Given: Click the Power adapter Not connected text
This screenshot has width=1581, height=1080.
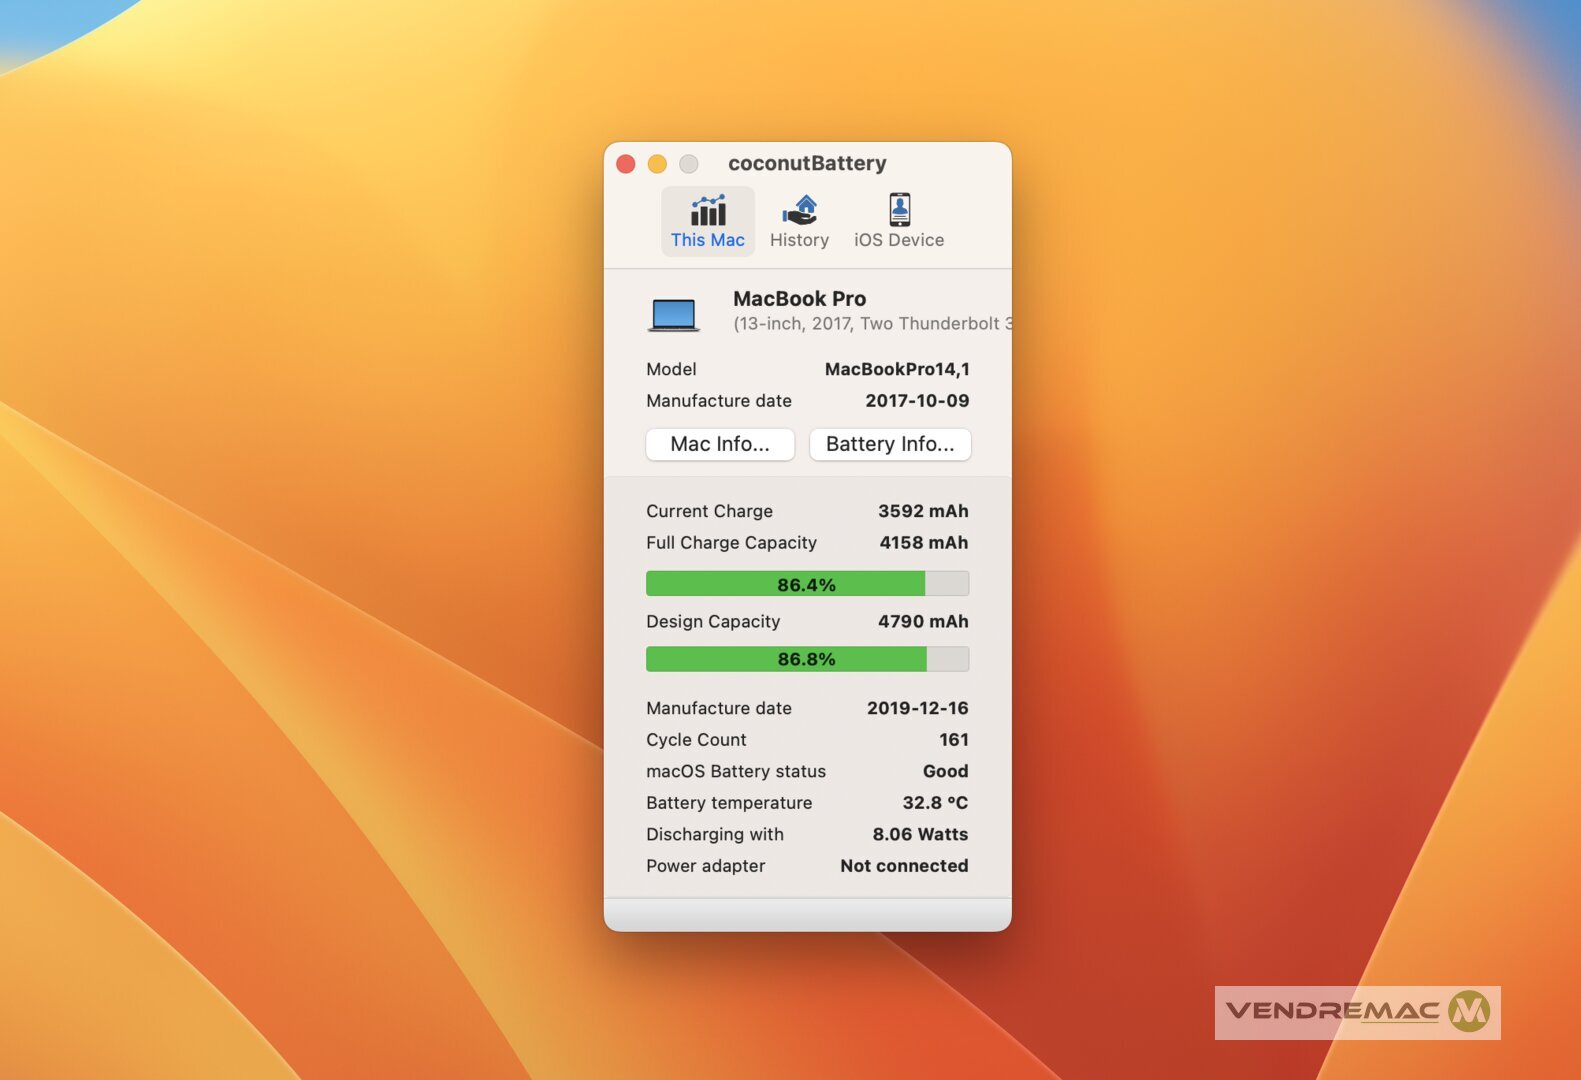Looking at the screenshot, I should (904, 866).
